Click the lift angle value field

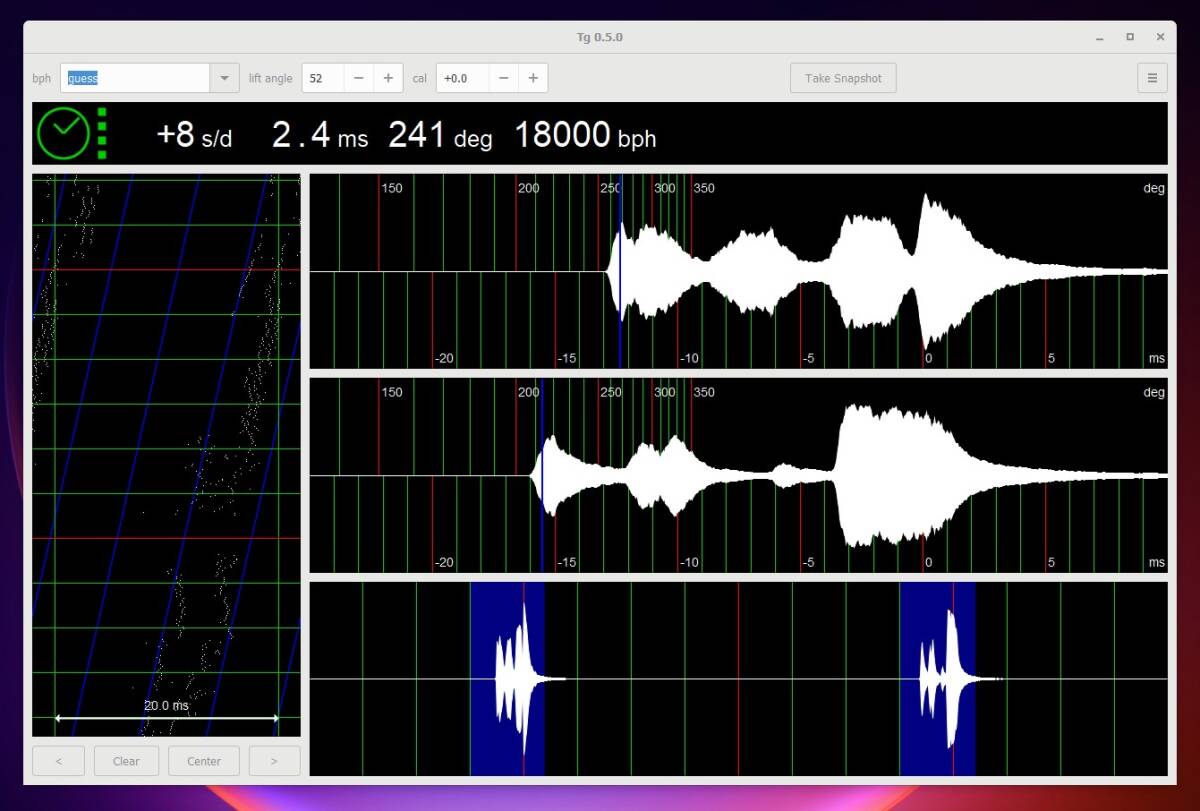click(323, 78)
